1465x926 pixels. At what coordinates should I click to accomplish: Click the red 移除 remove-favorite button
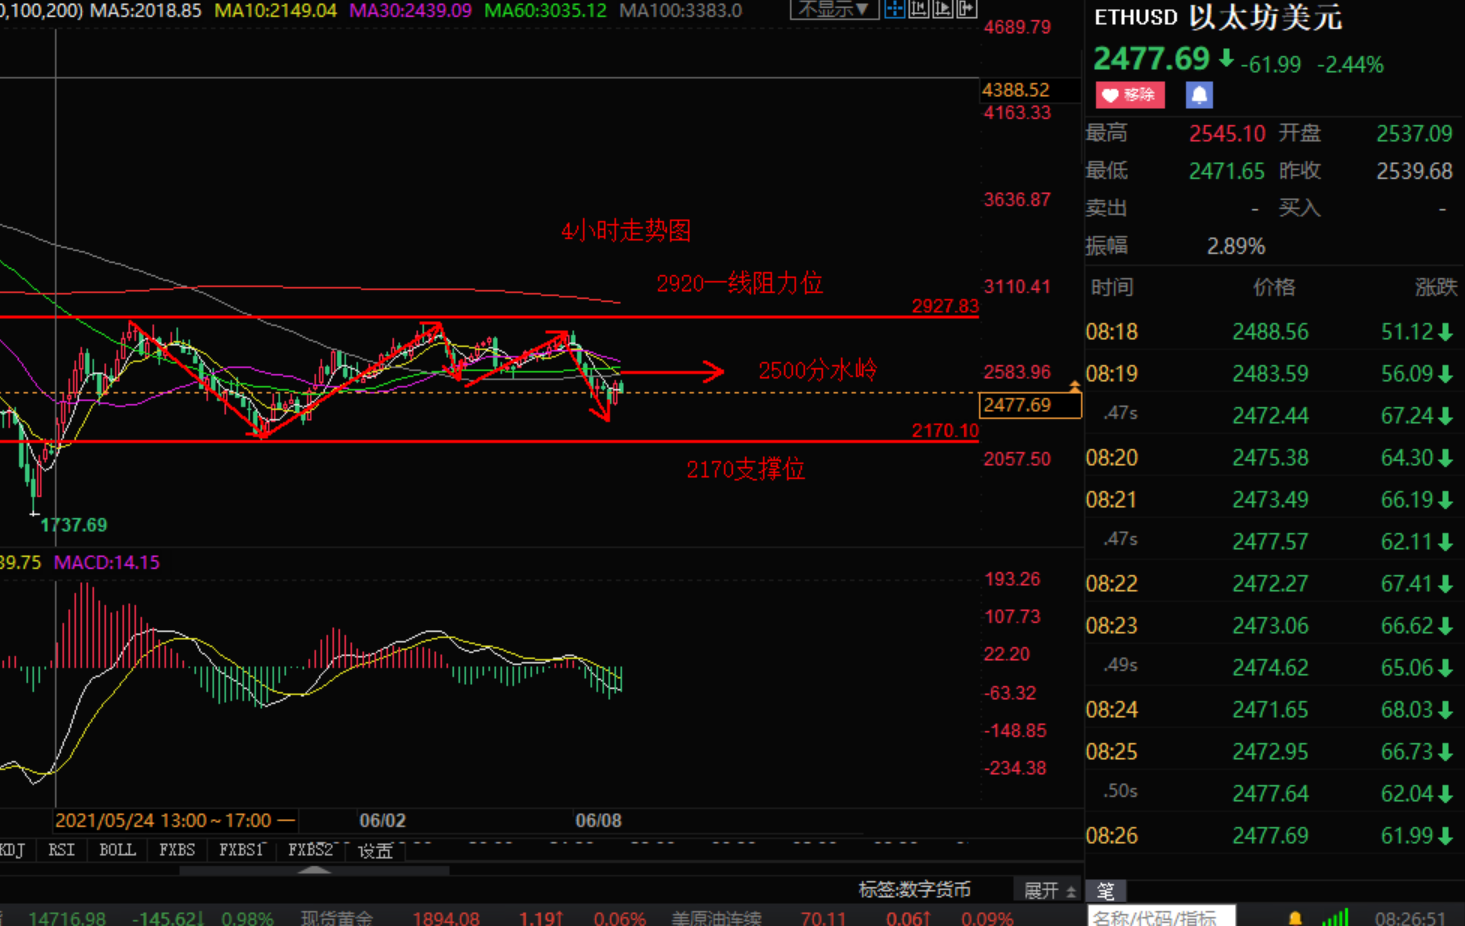click(x=1130, y=95)
